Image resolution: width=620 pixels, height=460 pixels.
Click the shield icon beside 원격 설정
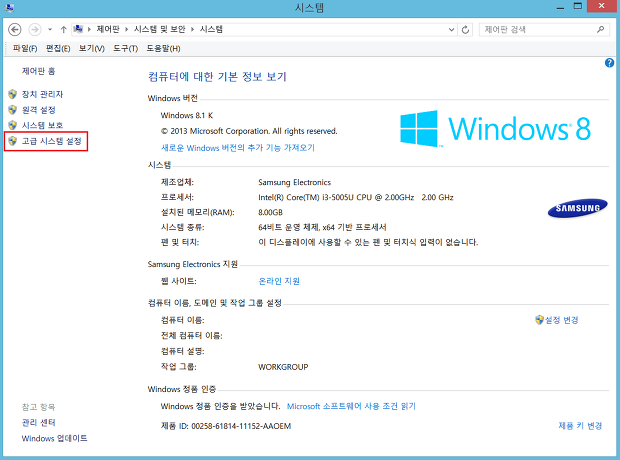(x=13, y=110)
